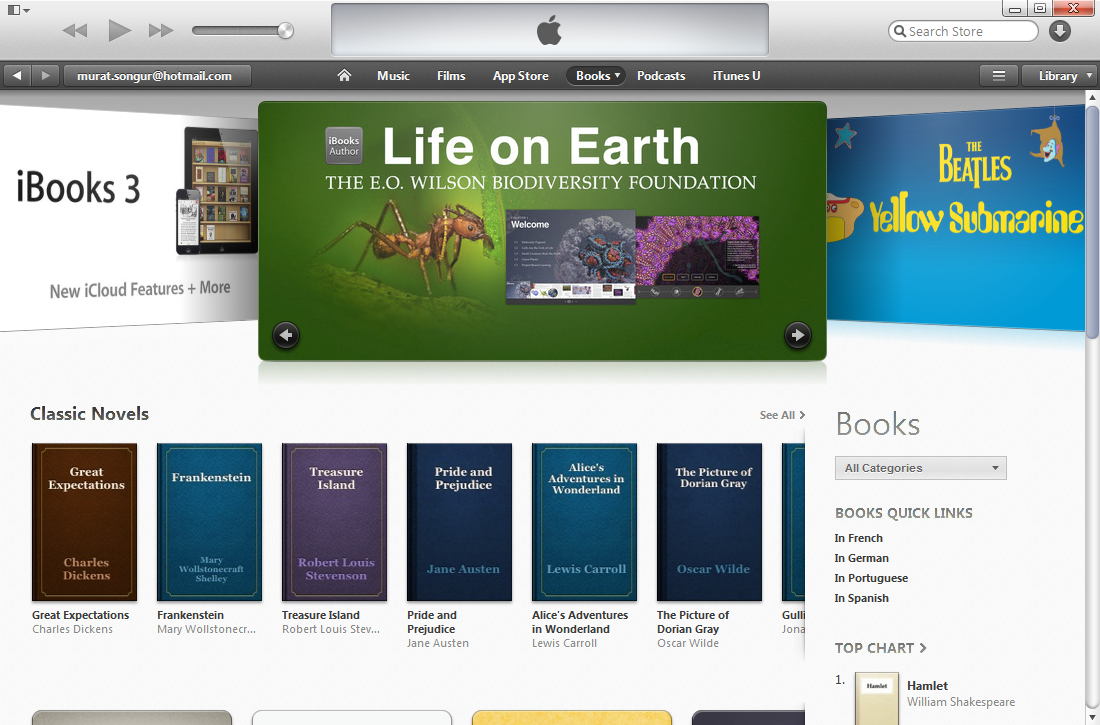This screenshot has height=725, width=1100.
Task: Click the Great Expectations title link
Action: tap(81, 615)
